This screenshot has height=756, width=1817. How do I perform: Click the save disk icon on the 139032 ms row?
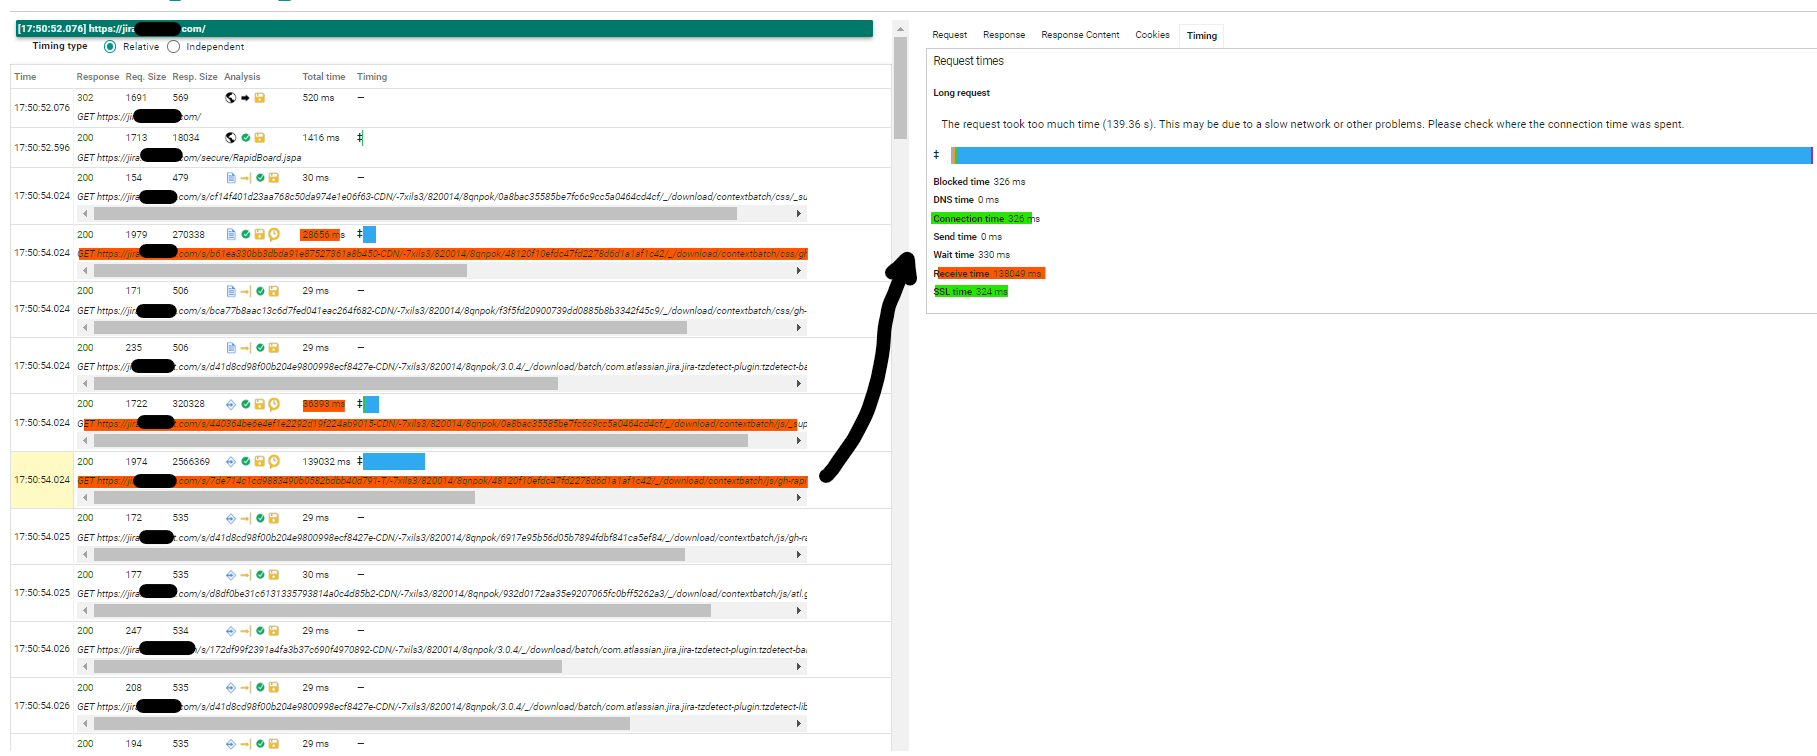259,462
